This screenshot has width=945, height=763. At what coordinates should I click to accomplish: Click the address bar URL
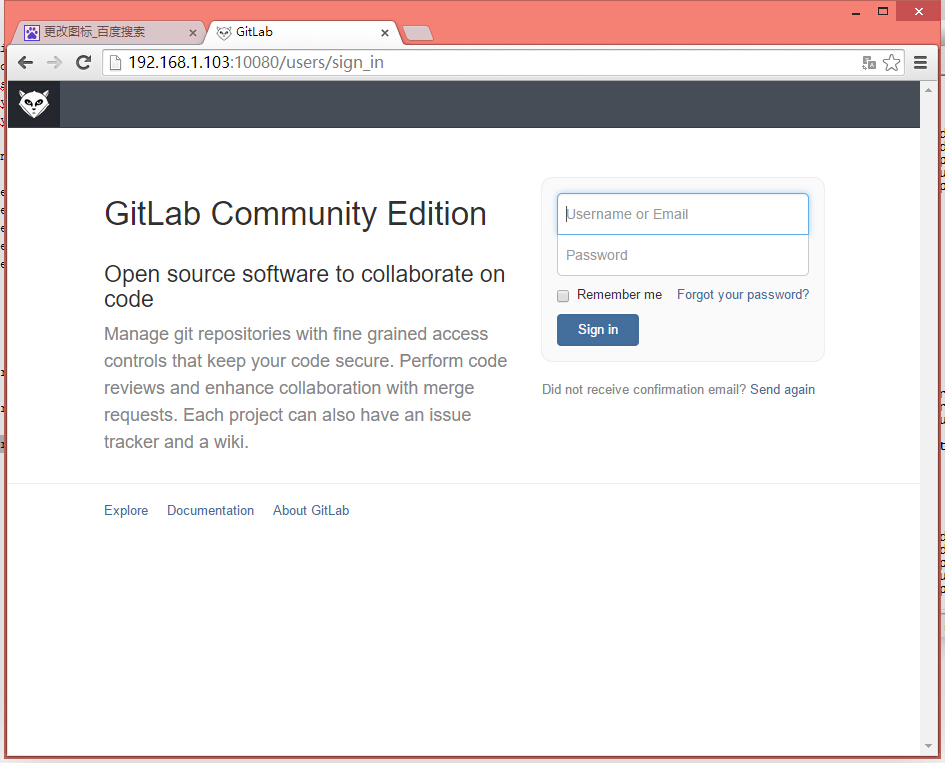256,63
